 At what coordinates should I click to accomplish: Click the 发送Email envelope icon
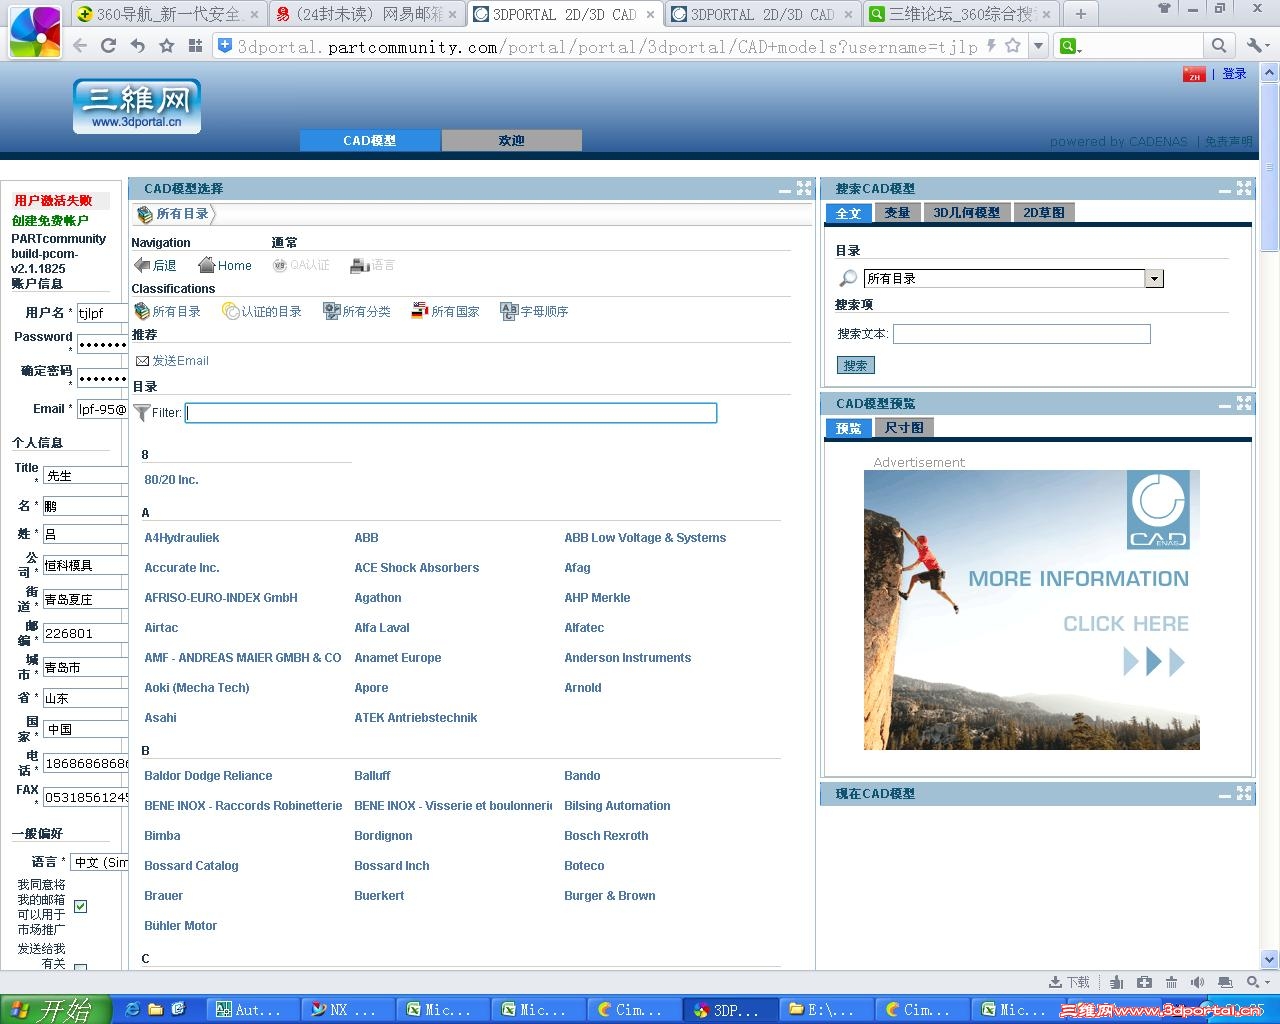142,361
